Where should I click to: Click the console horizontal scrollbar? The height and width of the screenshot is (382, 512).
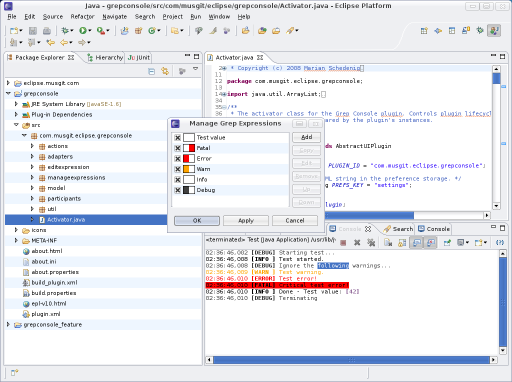click(x=351, y=360)
